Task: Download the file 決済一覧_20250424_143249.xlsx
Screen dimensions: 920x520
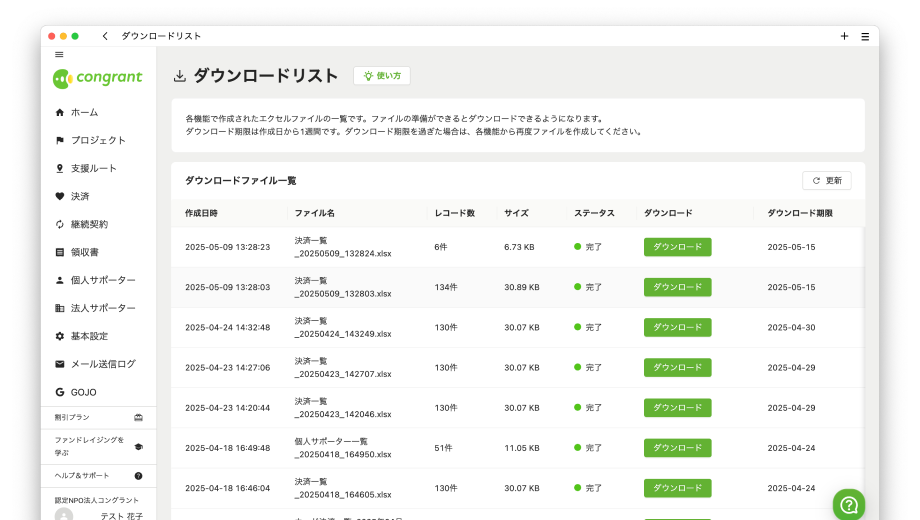Action: 678,327
